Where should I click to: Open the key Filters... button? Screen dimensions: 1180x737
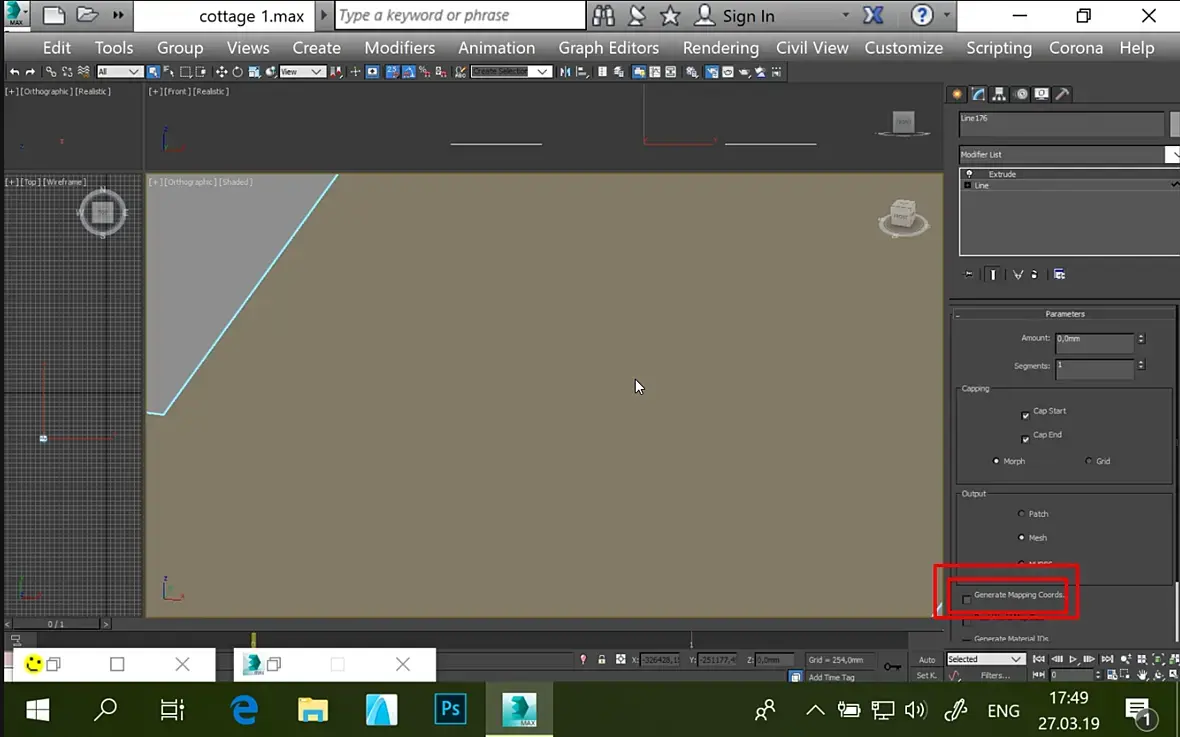point(996,675)
